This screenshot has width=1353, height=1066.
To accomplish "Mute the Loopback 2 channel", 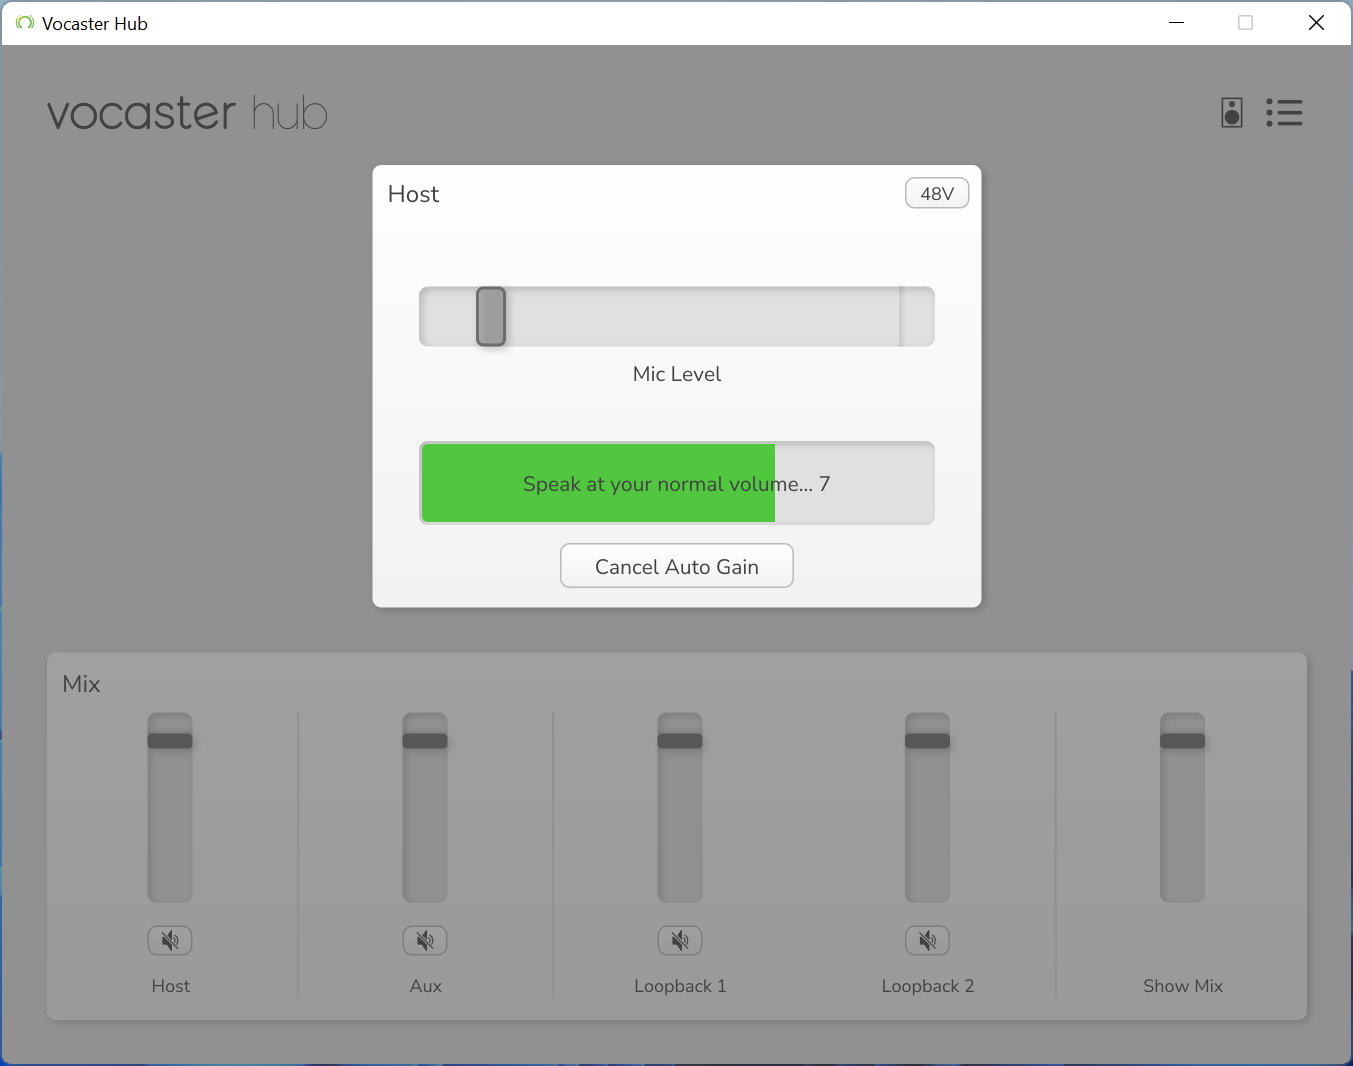I will pyautogui.click(x=927, y=940).
